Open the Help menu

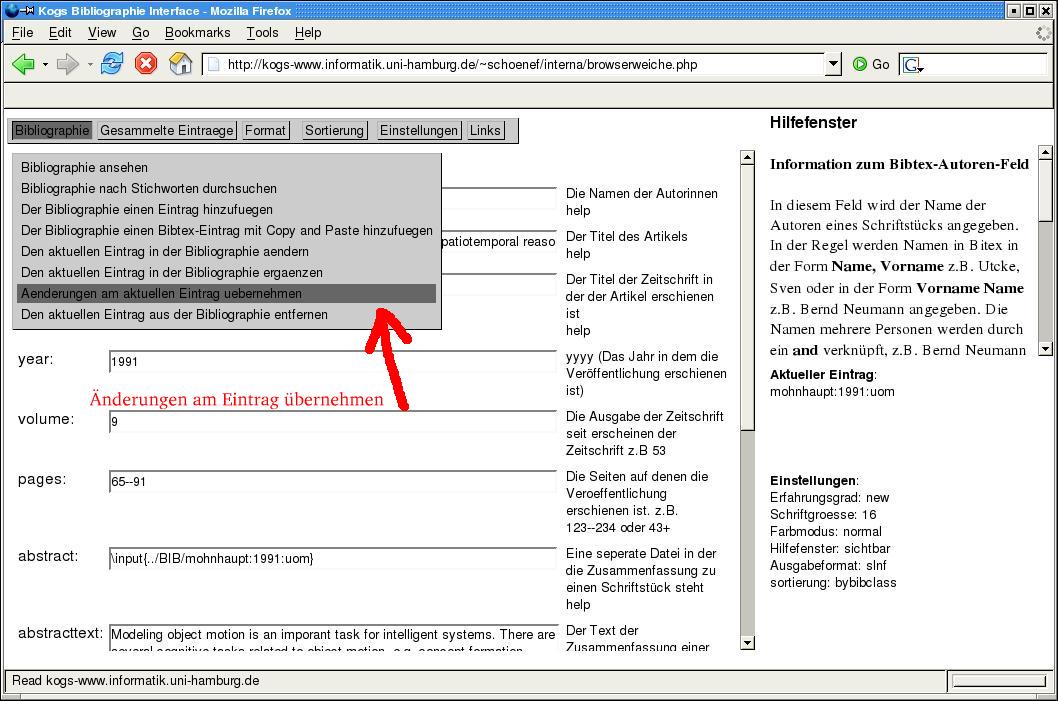(308, 32)
